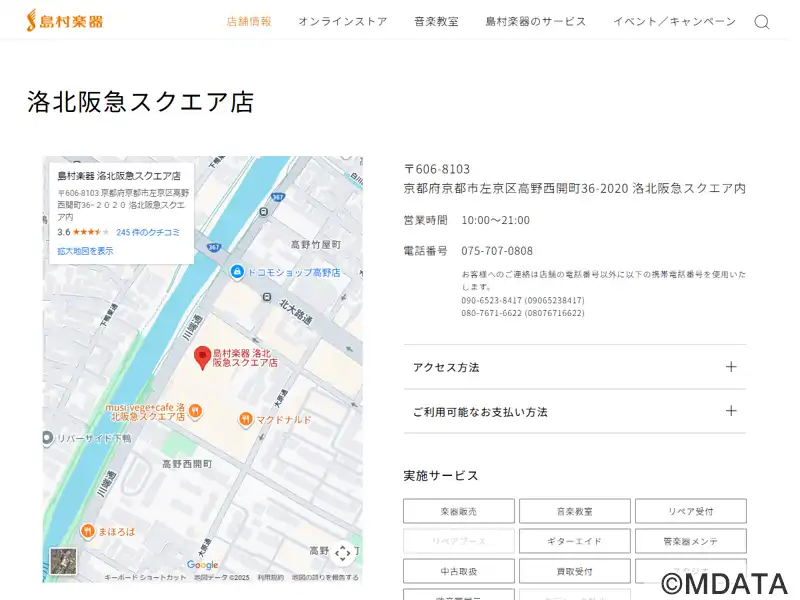Expand the ご利用可能なお支払い方法 section
Image resolution: width=800 pixels, height=600 pixels.
575,412
